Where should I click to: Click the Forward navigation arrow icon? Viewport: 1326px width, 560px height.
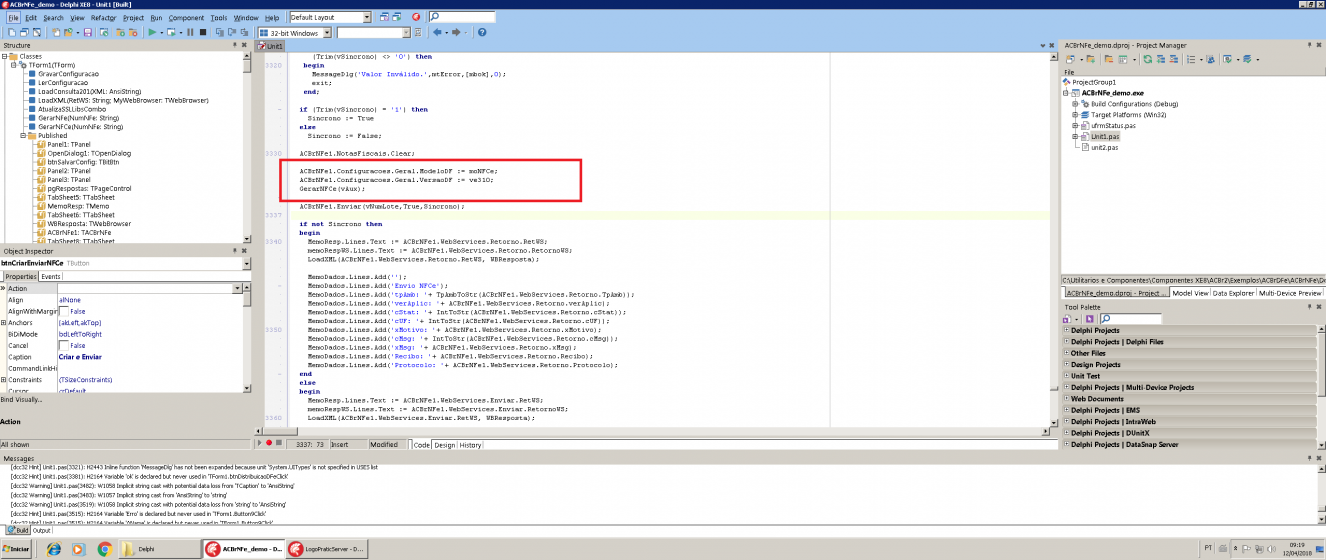pyautogui.click(x=456, y=33)
